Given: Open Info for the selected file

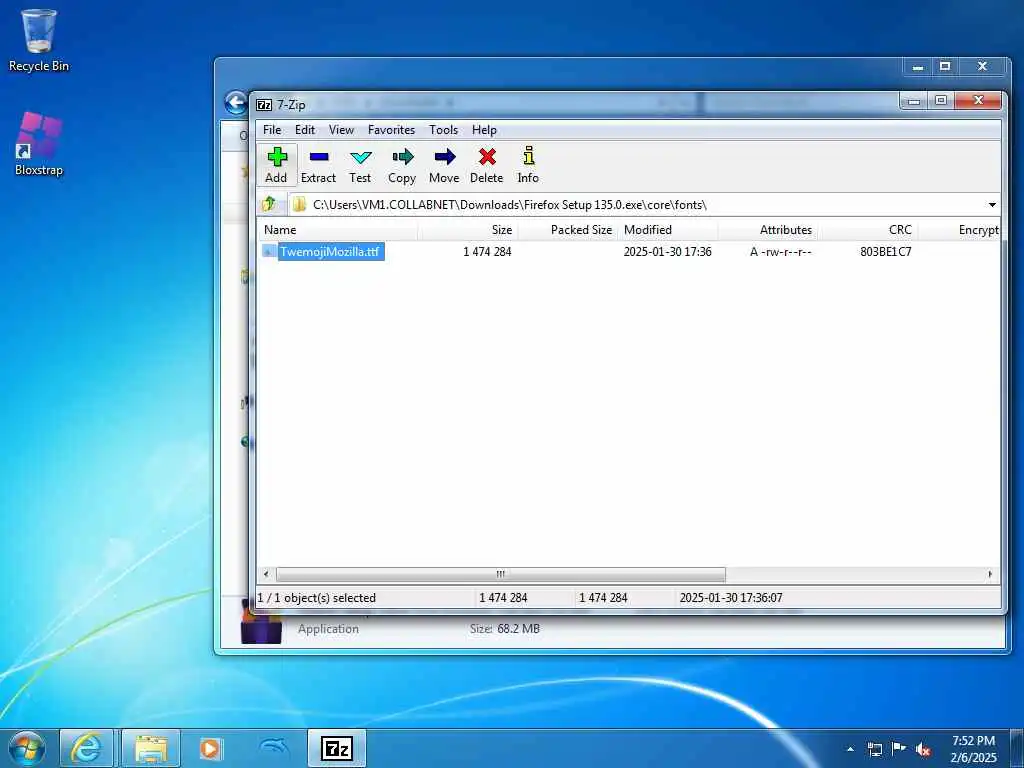Looking at the screenshot, I should point(528,165).
